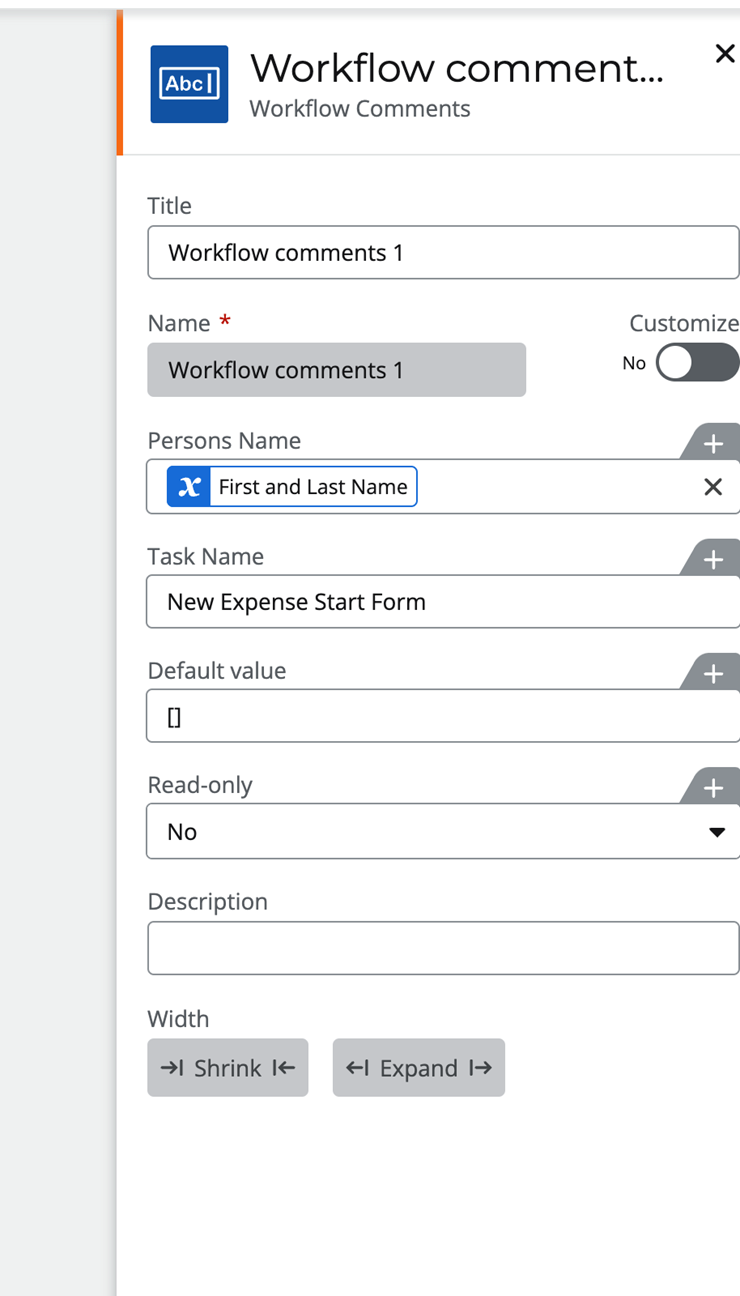The width and height of the screenshot is (740, 1296).
Task: Click the Default value input box
Action: 442,716
